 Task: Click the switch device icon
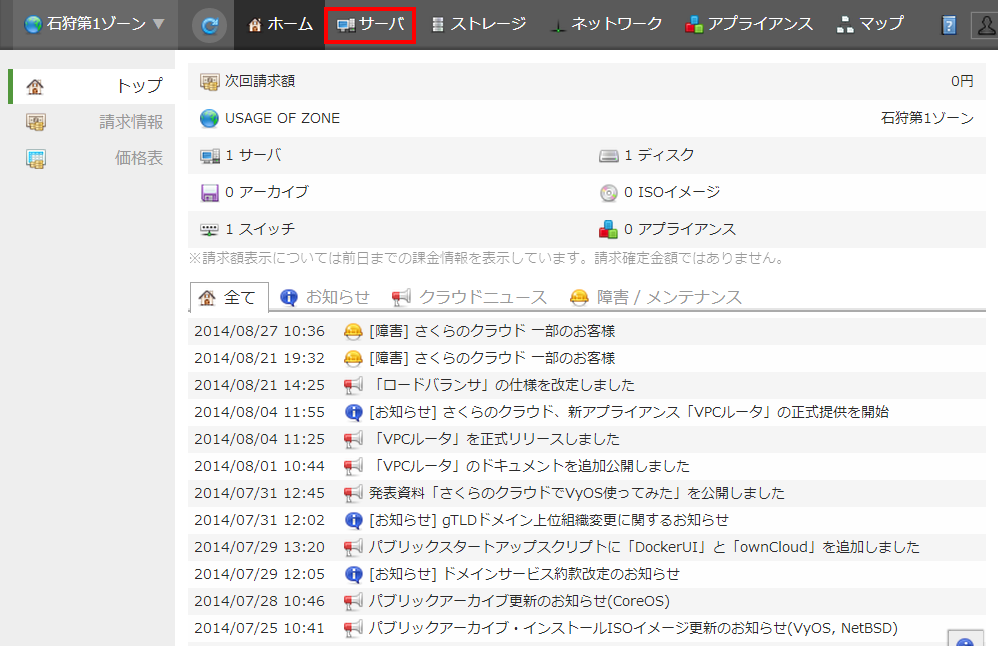click(210, 230)
